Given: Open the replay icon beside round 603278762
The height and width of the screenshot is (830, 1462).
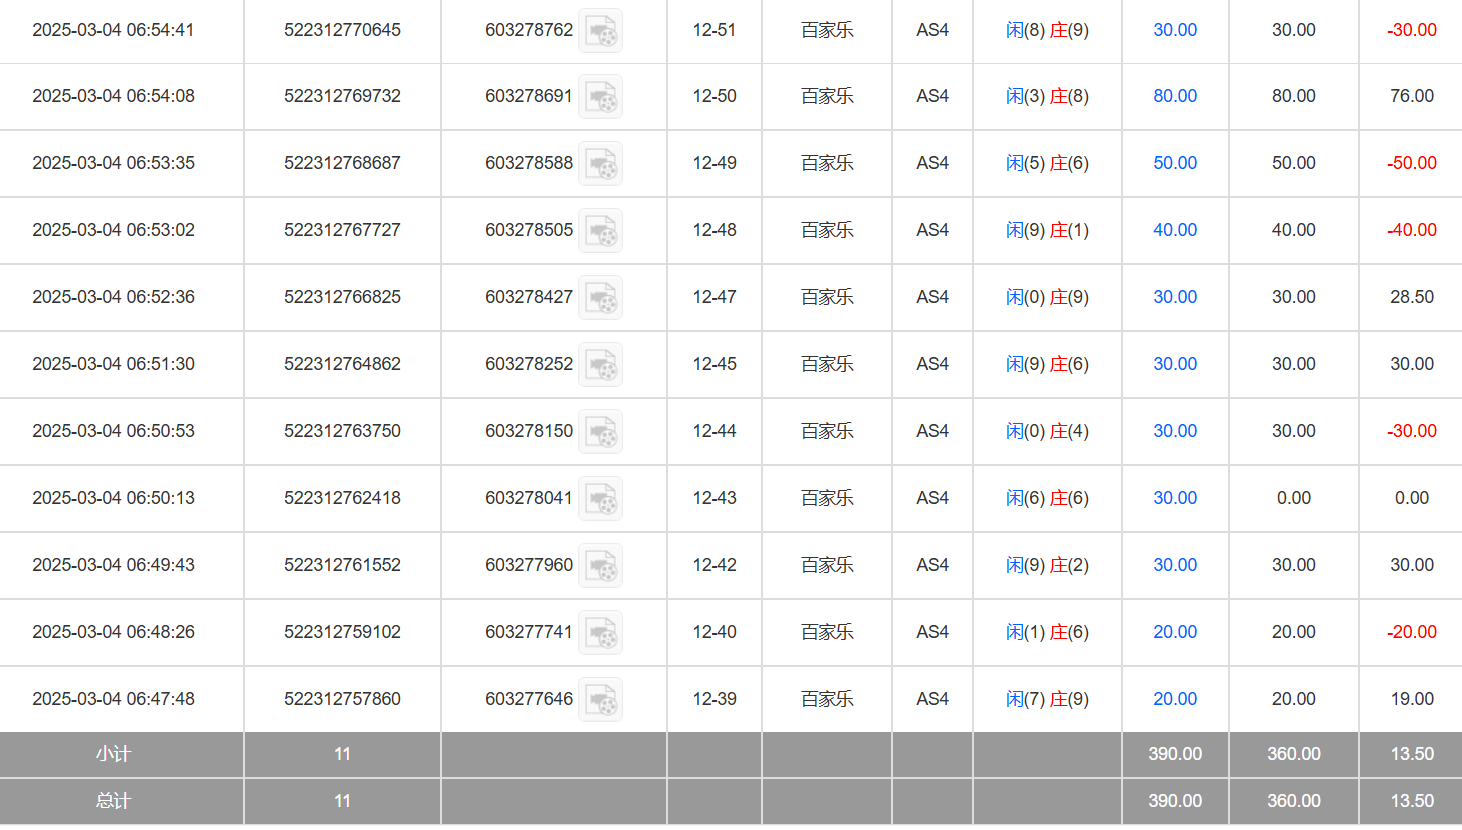Looking at the screenshot, I should (x=601, y=31).
